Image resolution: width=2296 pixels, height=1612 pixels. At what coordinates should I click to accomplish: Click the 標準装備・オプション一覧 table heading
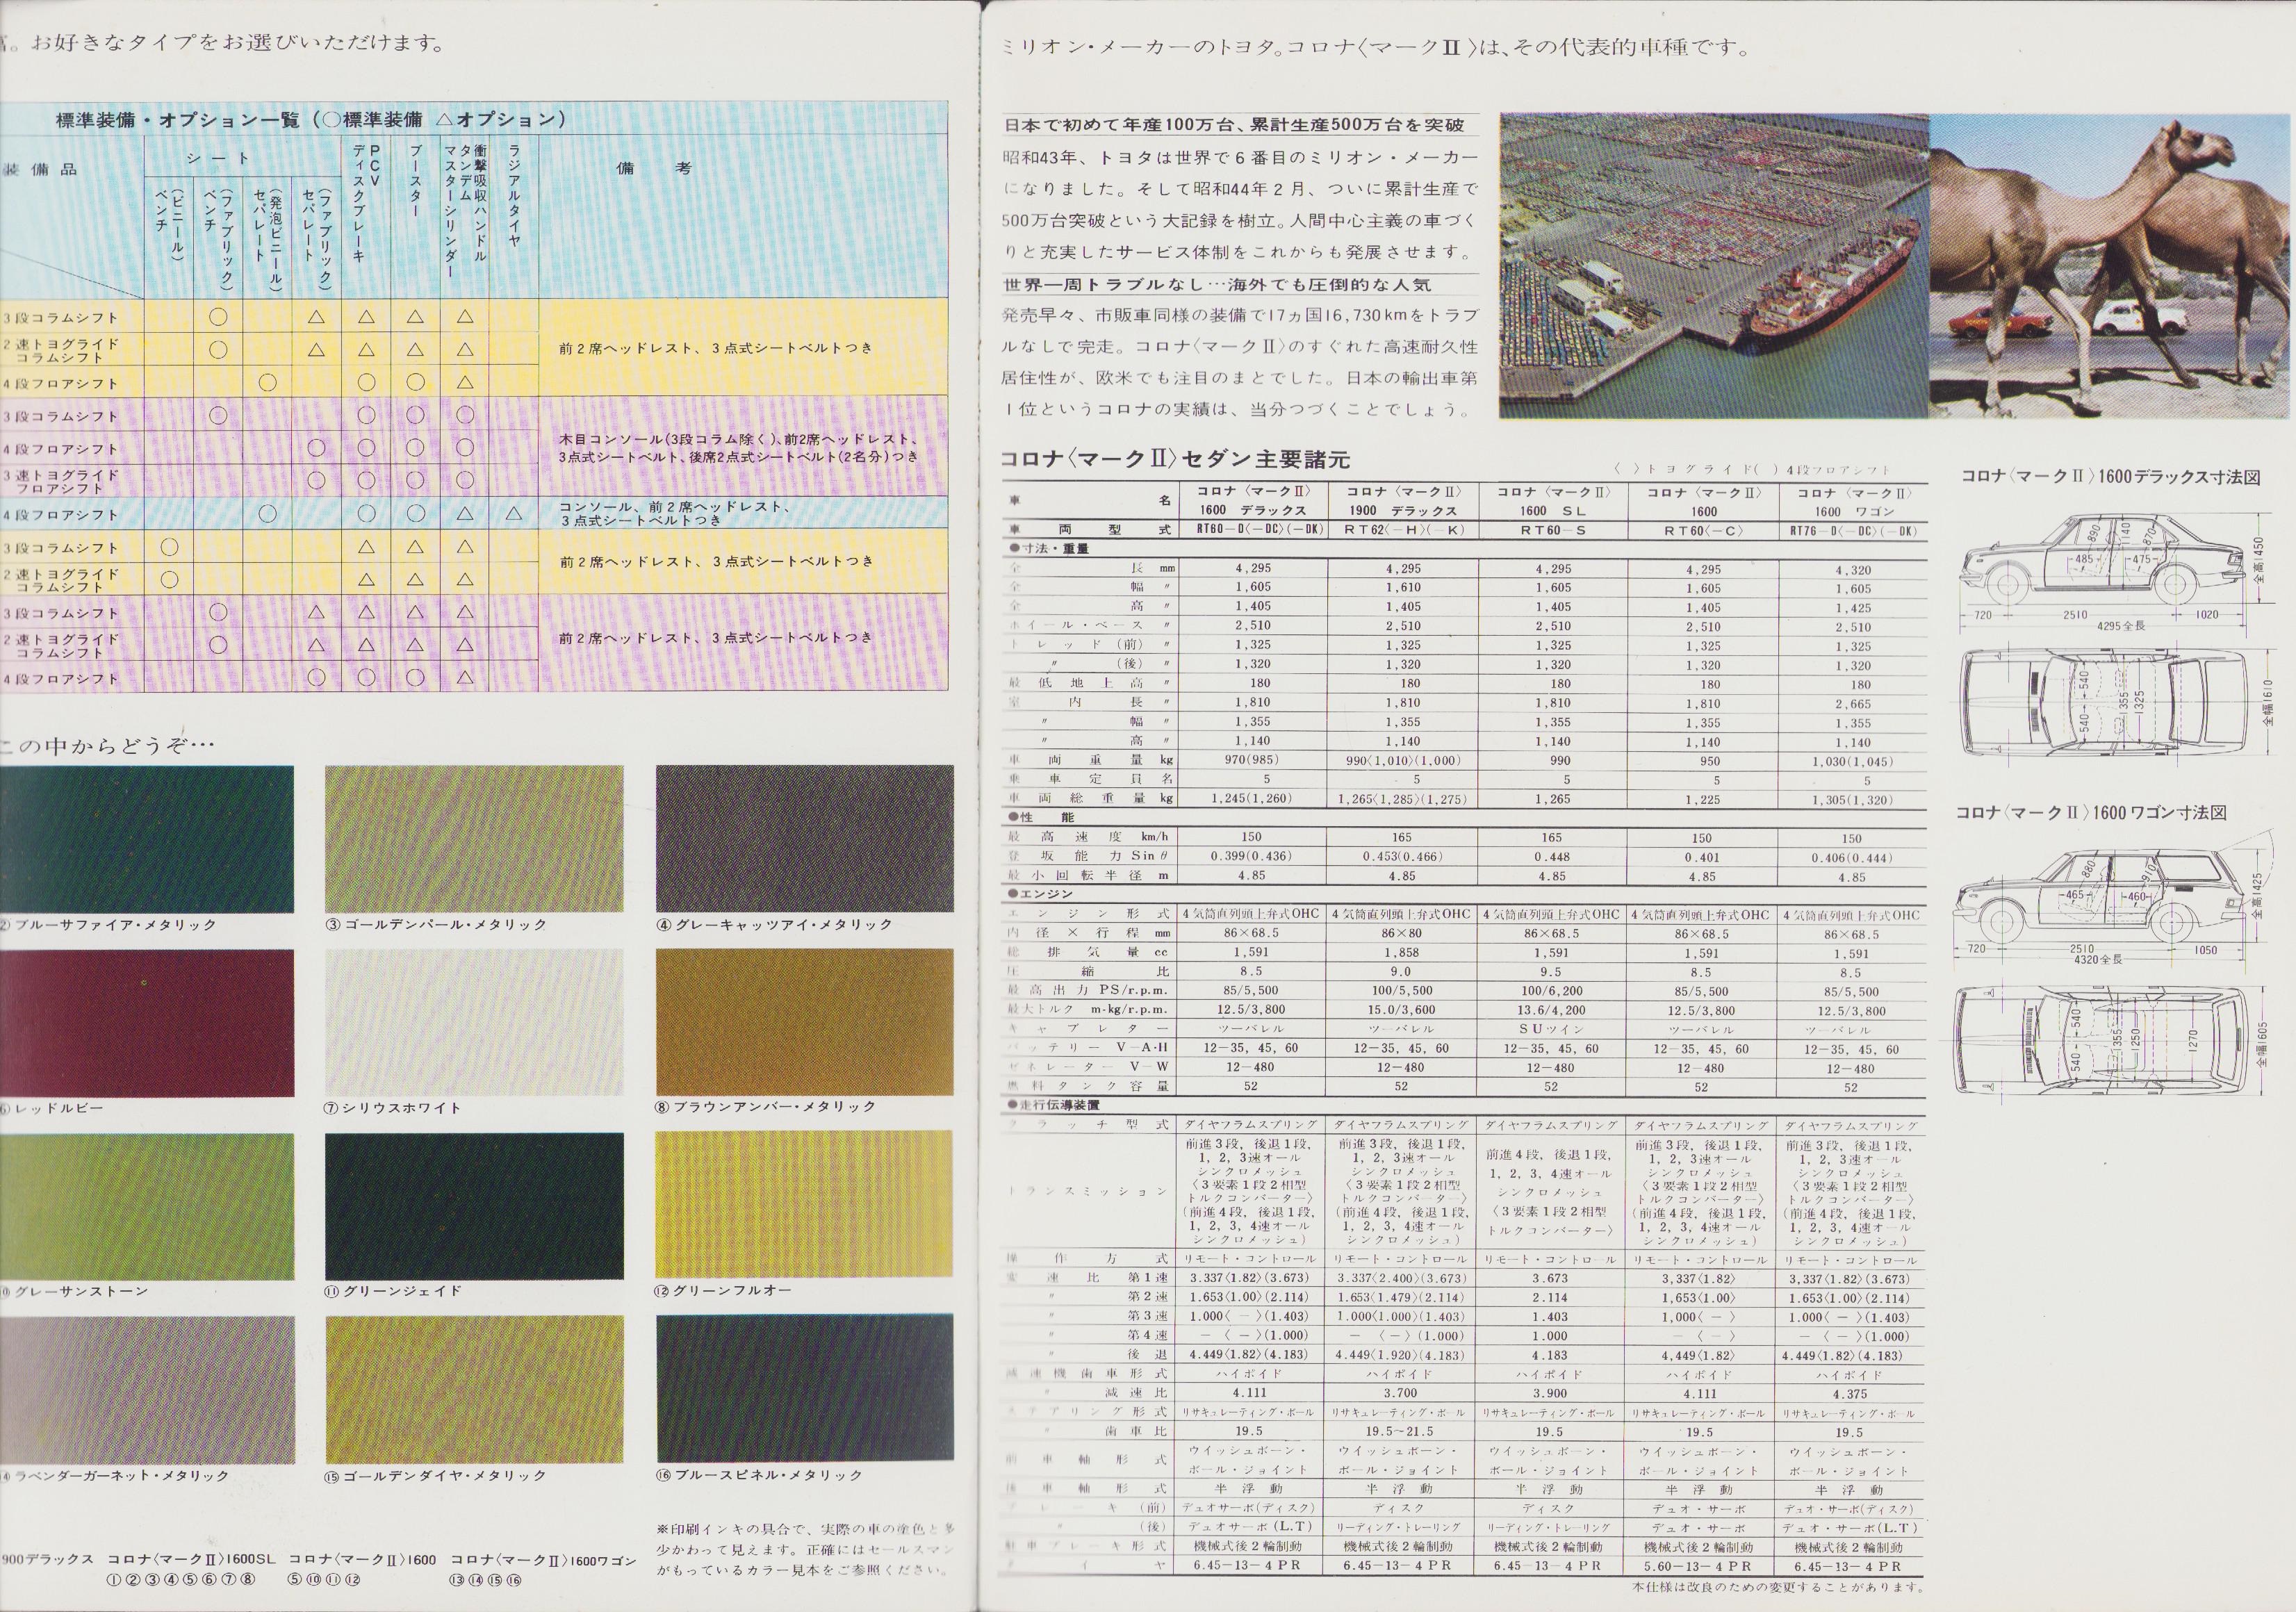pos(311,120)
